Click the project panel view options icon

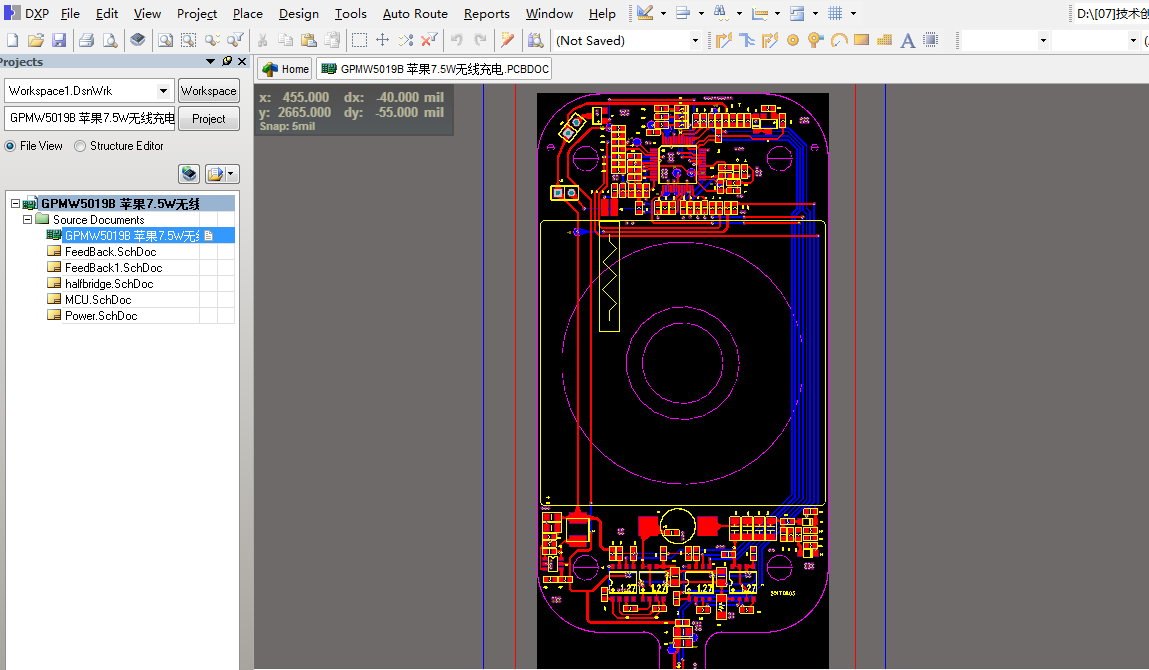222,174
